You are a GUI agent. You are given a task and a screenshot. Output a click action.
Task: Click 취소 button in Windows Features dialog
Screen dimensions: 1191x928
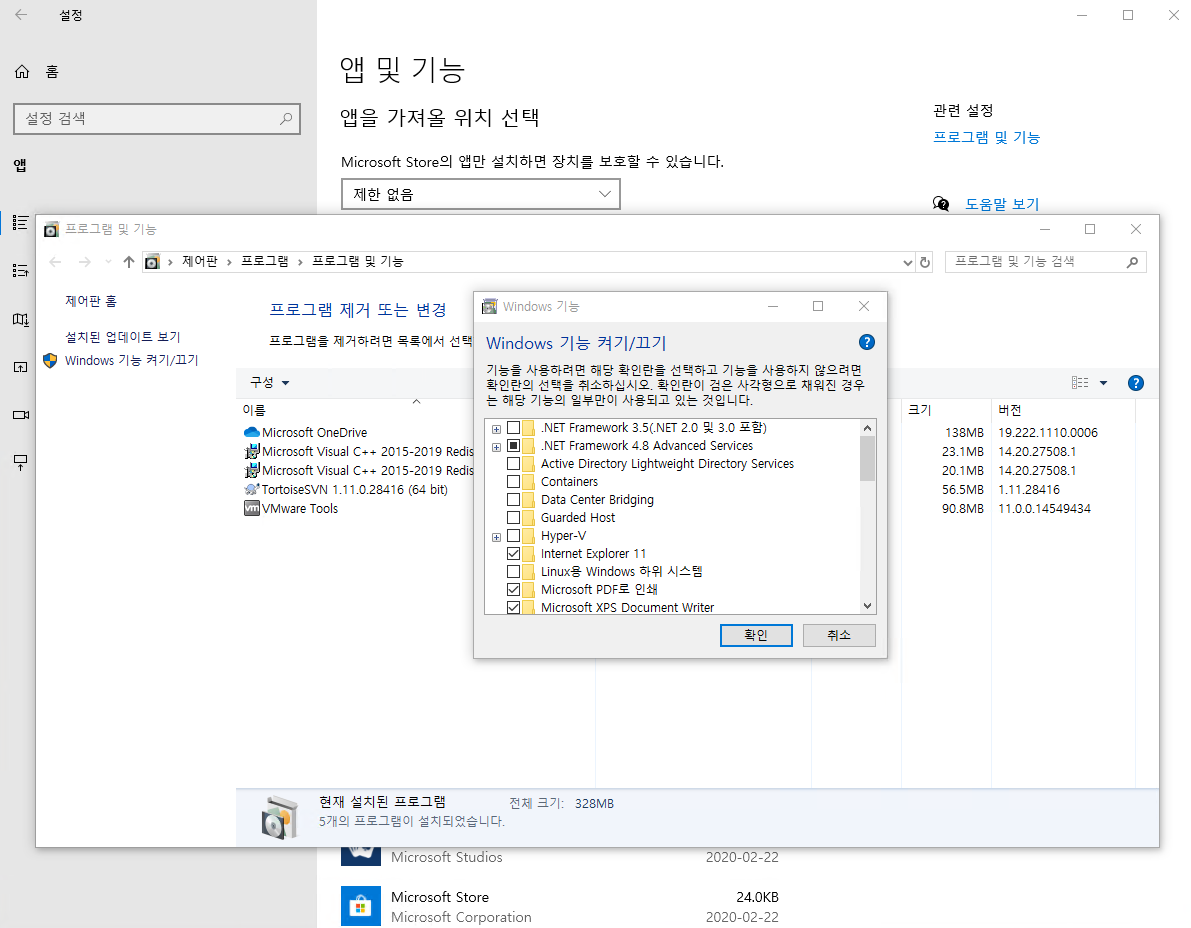click(x=839, y=635)
